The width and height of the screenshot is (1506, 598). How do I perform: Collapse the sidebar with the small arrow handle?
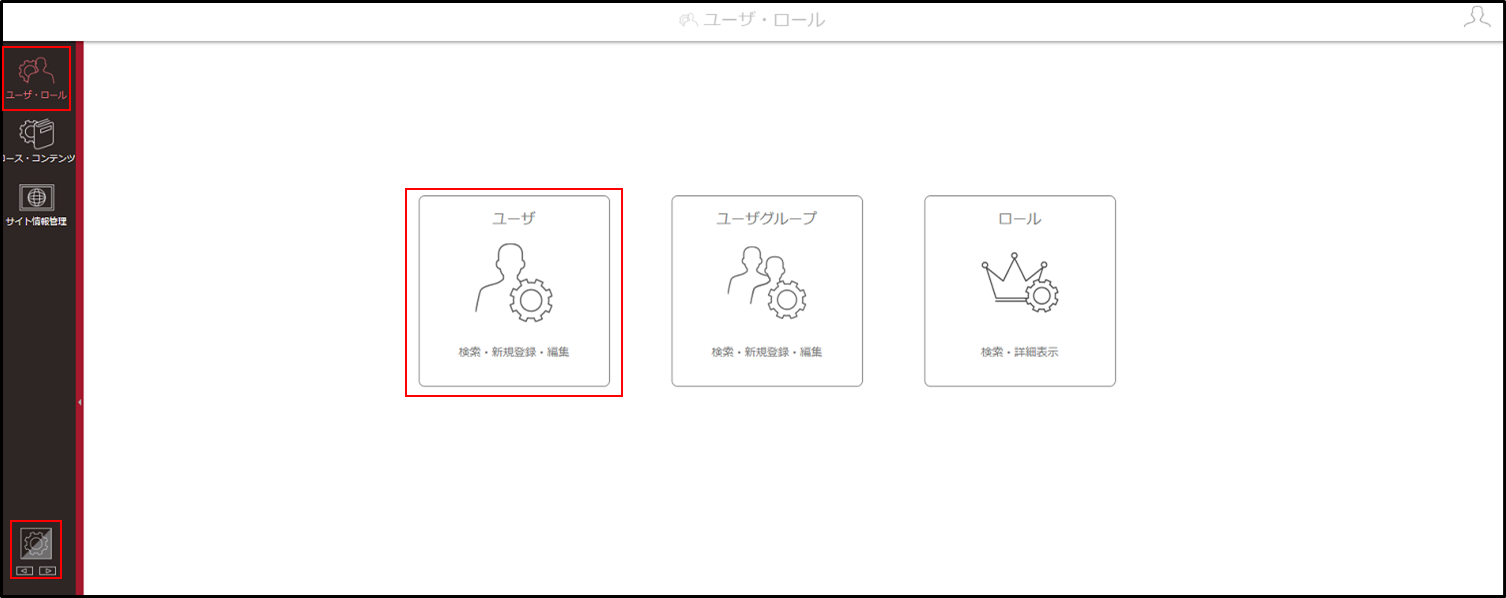point(79,402)
